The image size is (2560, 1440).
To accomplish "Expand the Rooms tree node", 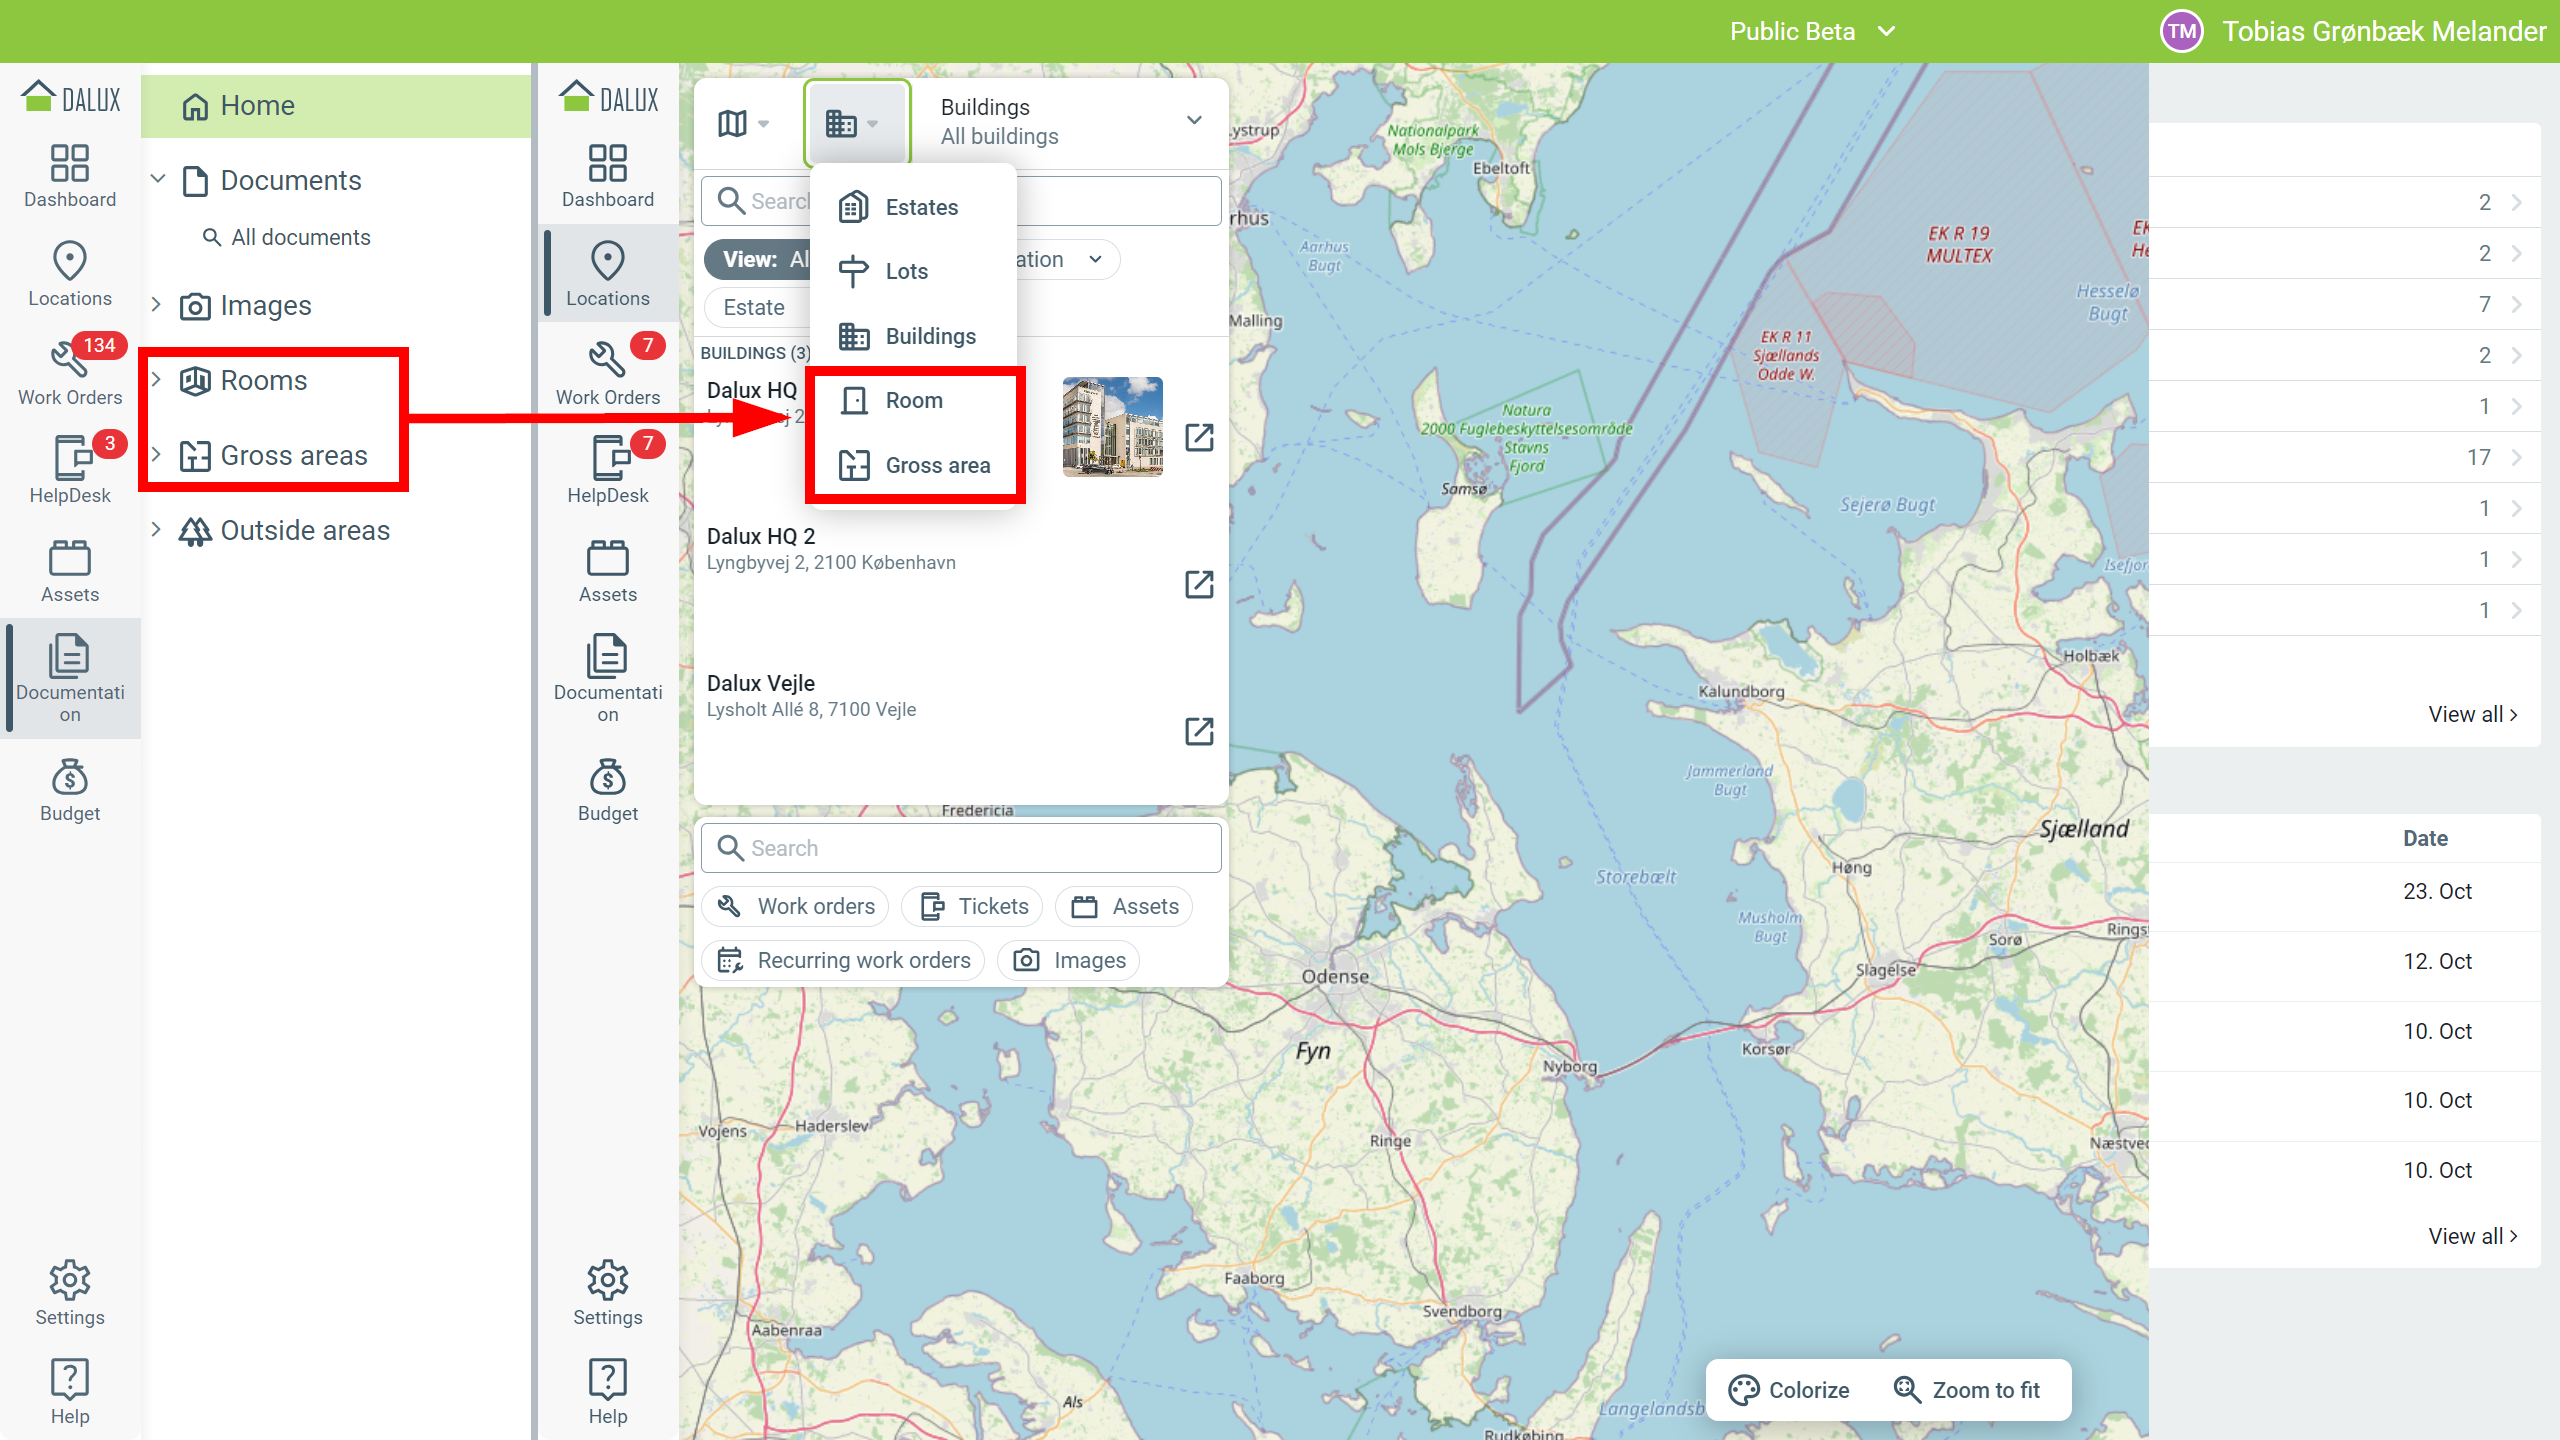I will pos(157,379).
